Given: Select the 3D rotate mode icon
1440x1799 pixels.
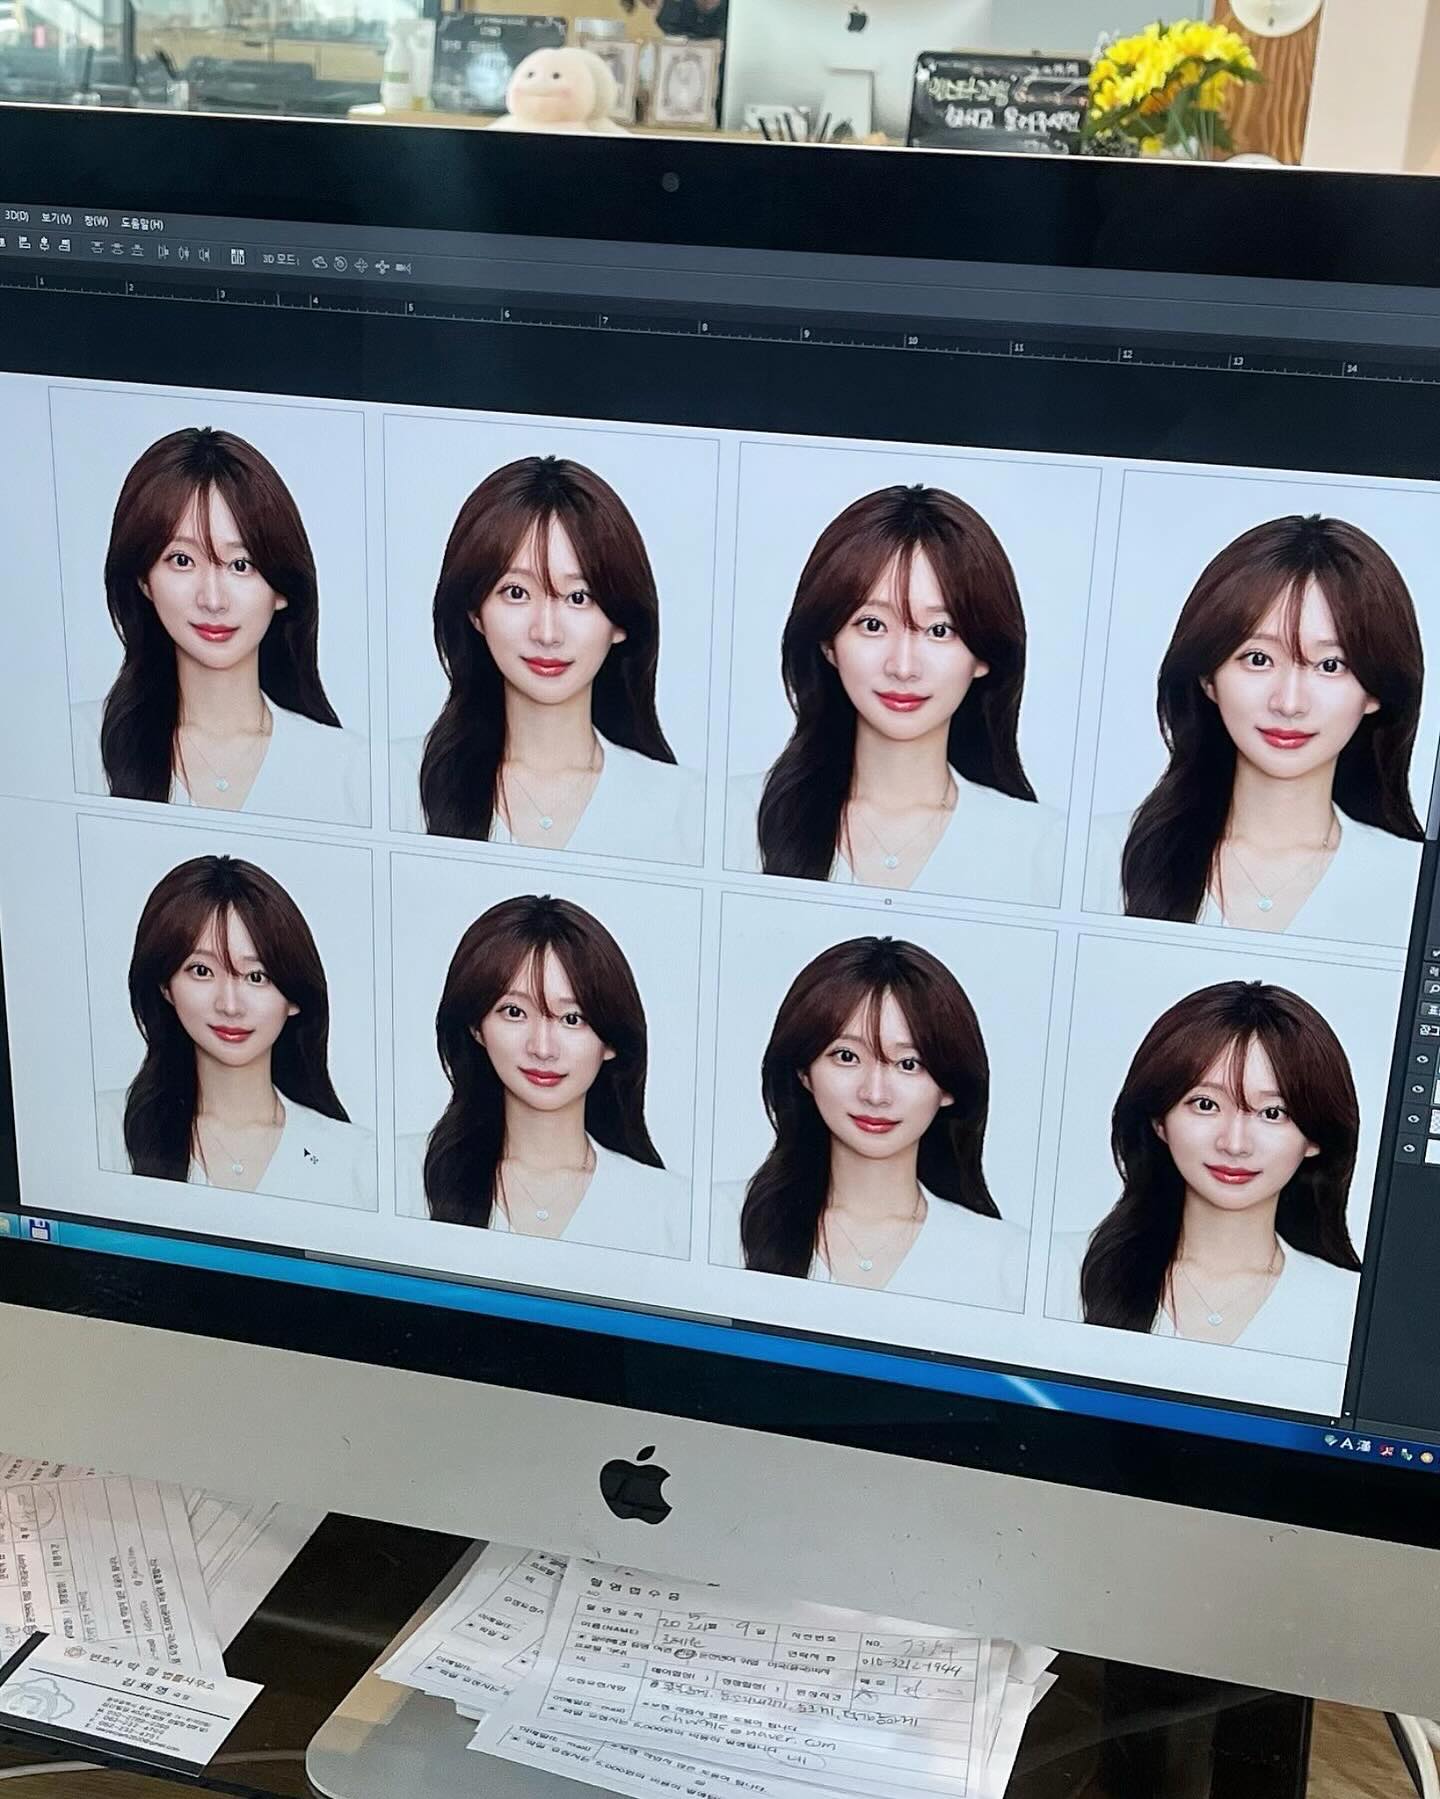Looking at the screenshot, I should (320, 262).
